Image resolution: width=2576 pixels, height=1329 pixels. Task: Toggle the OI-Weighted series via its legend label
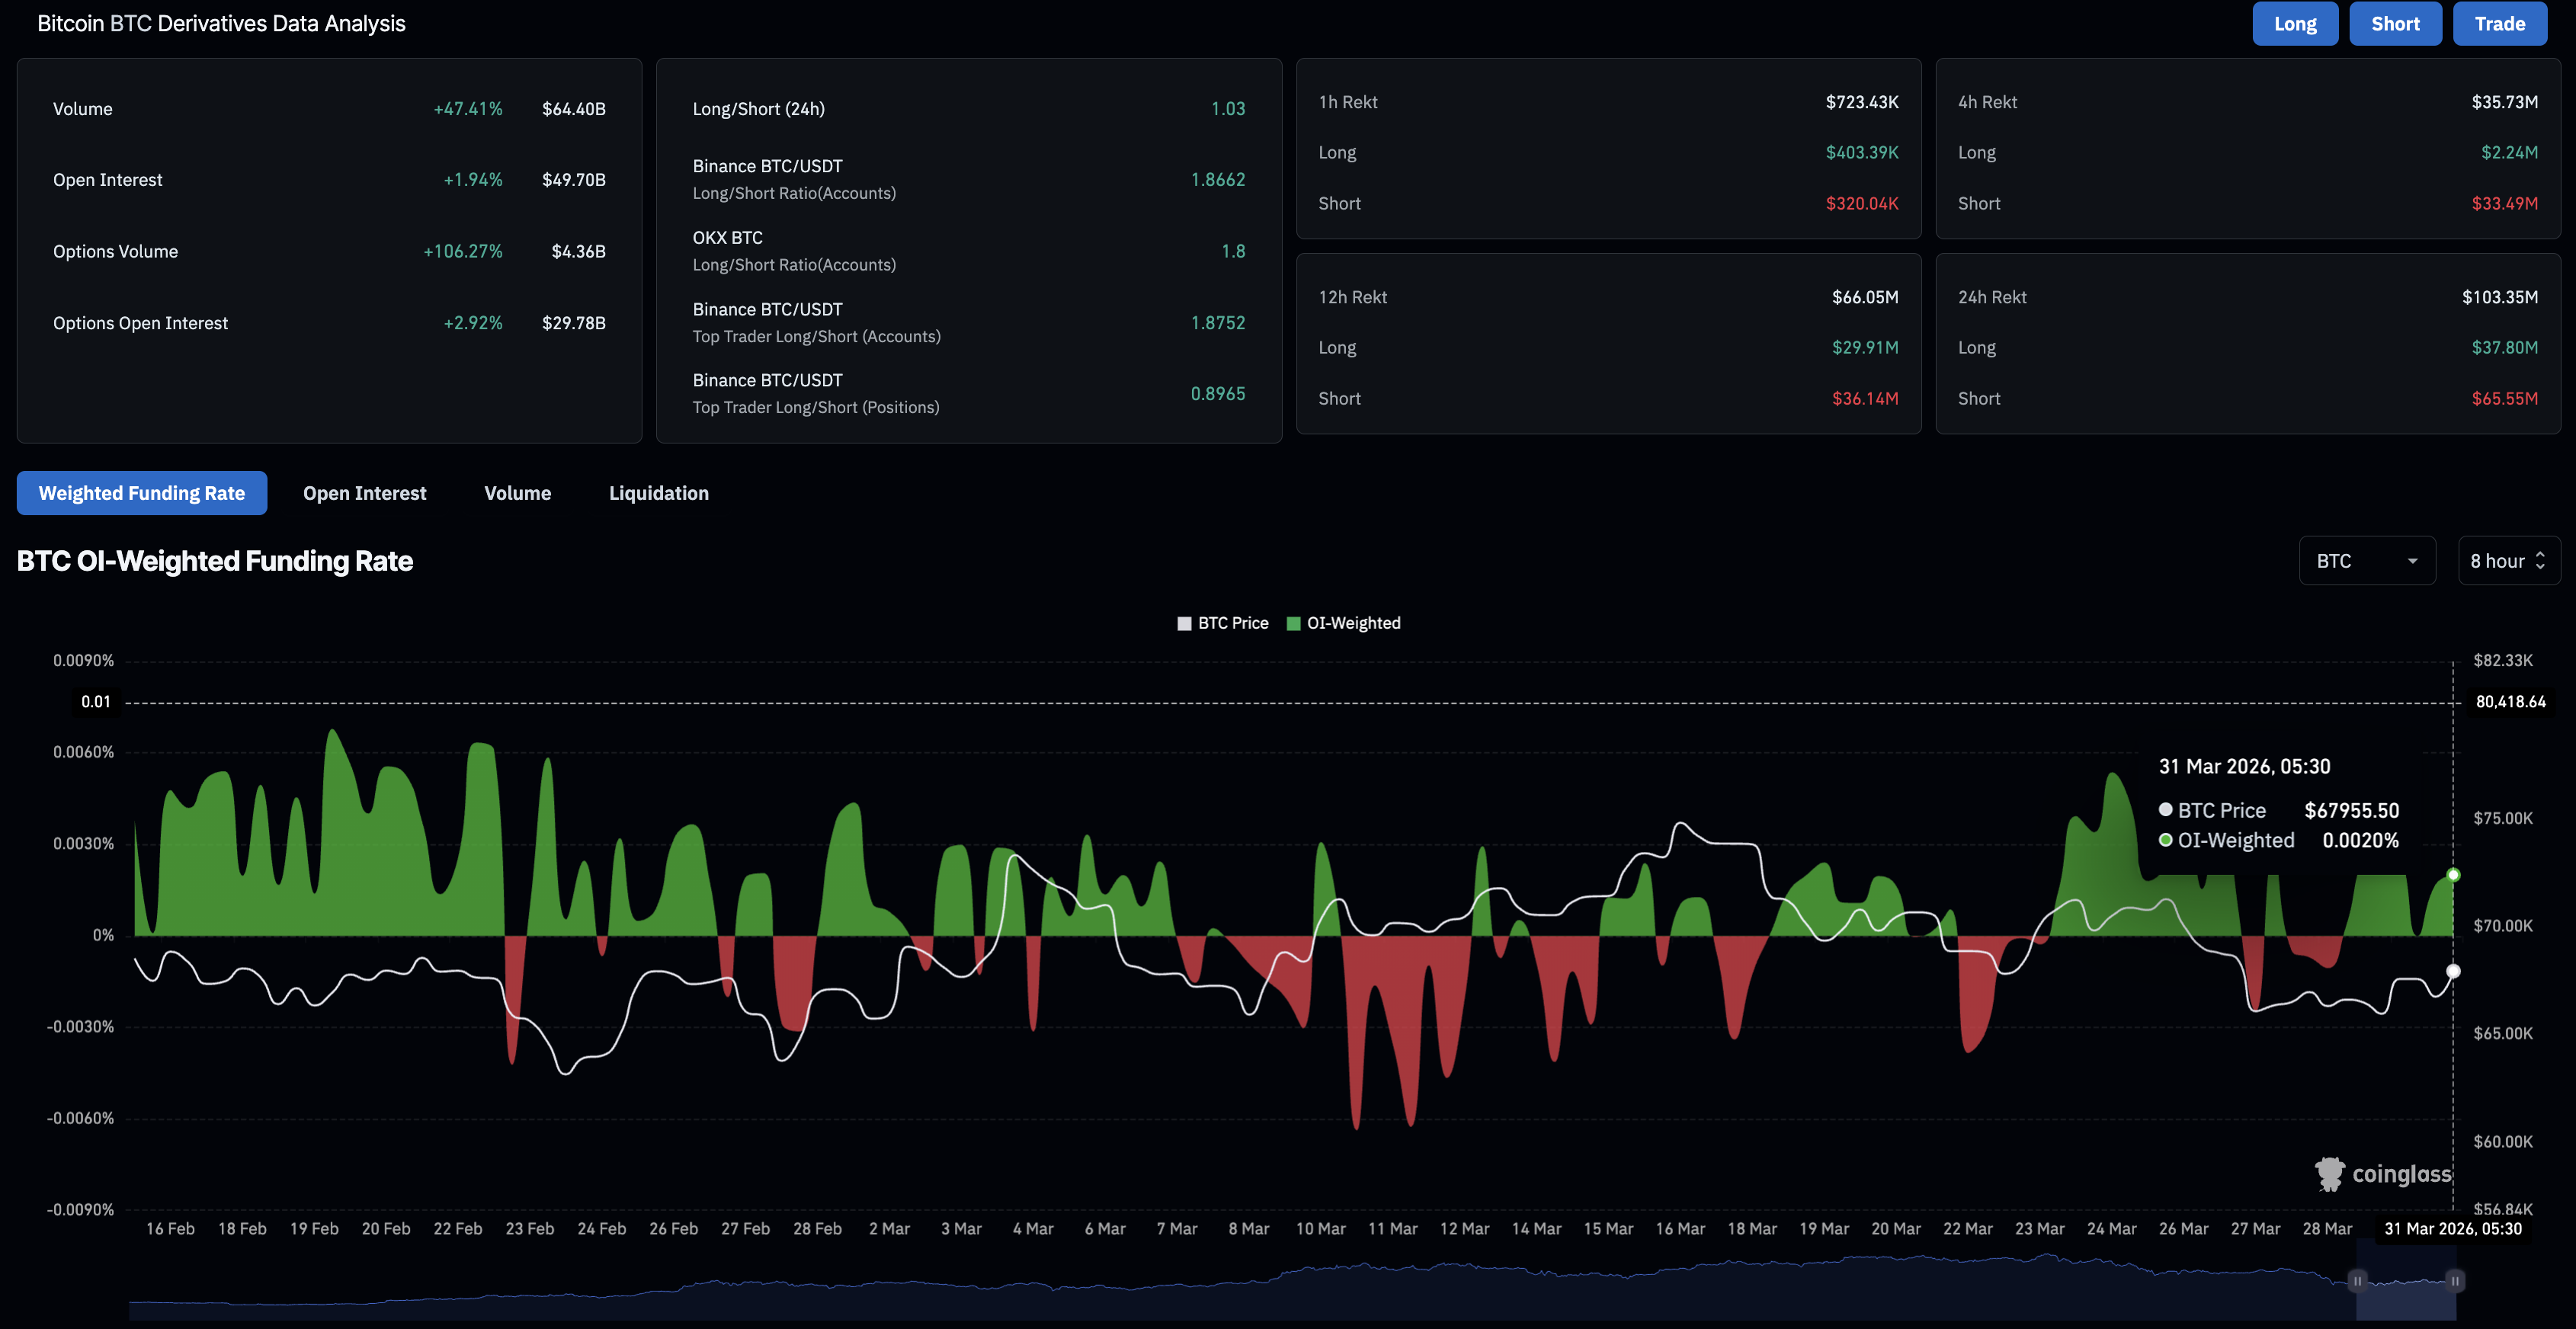coord(1353,623)
